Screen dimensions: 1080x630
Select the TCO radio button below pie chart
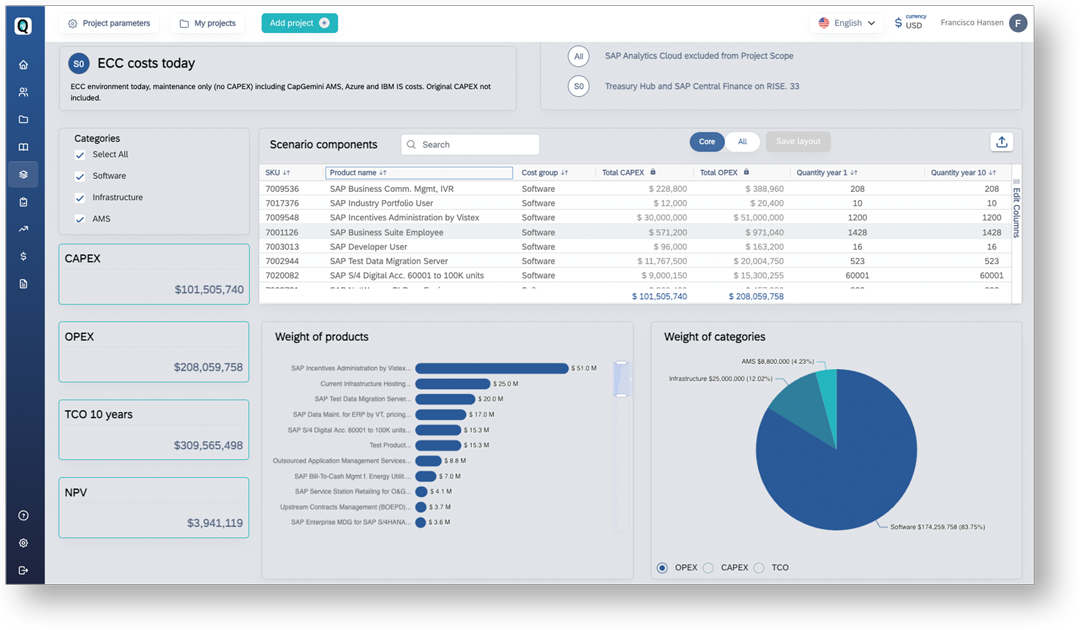[x=760, y=567]
